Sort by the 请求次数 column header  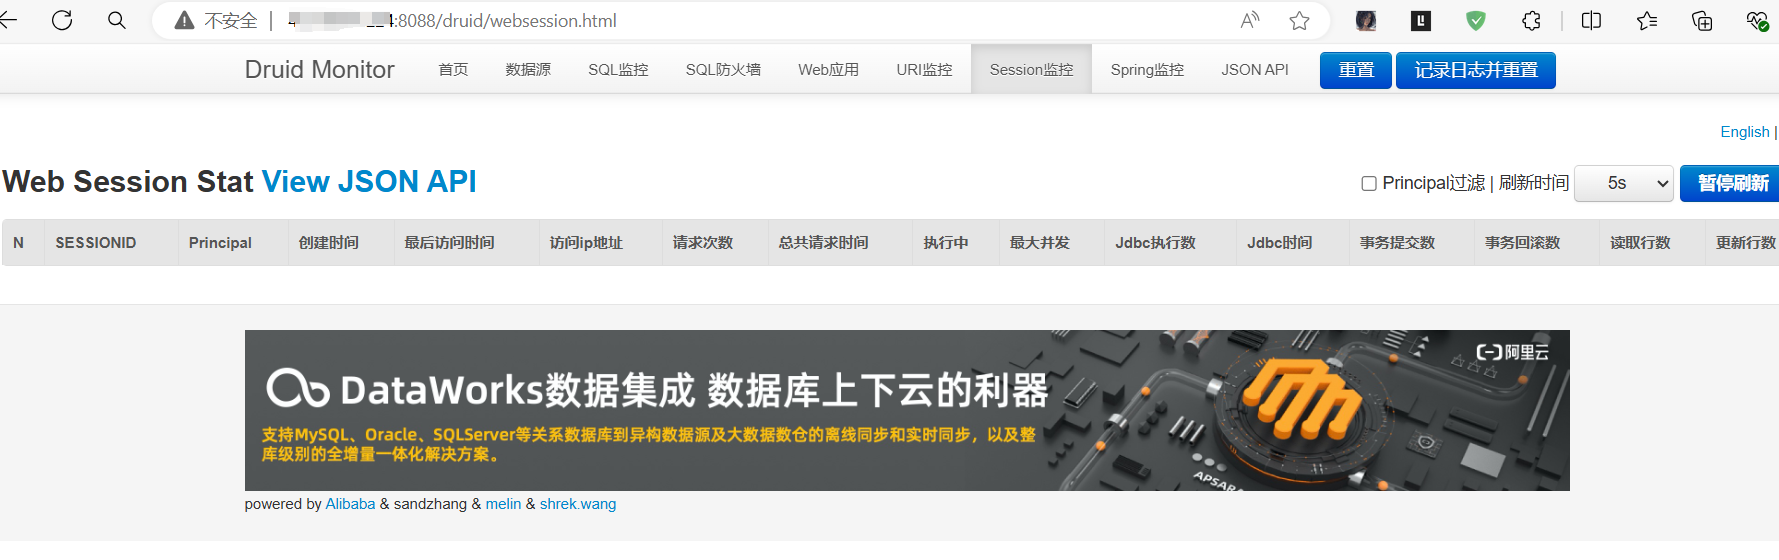[715, 243]
